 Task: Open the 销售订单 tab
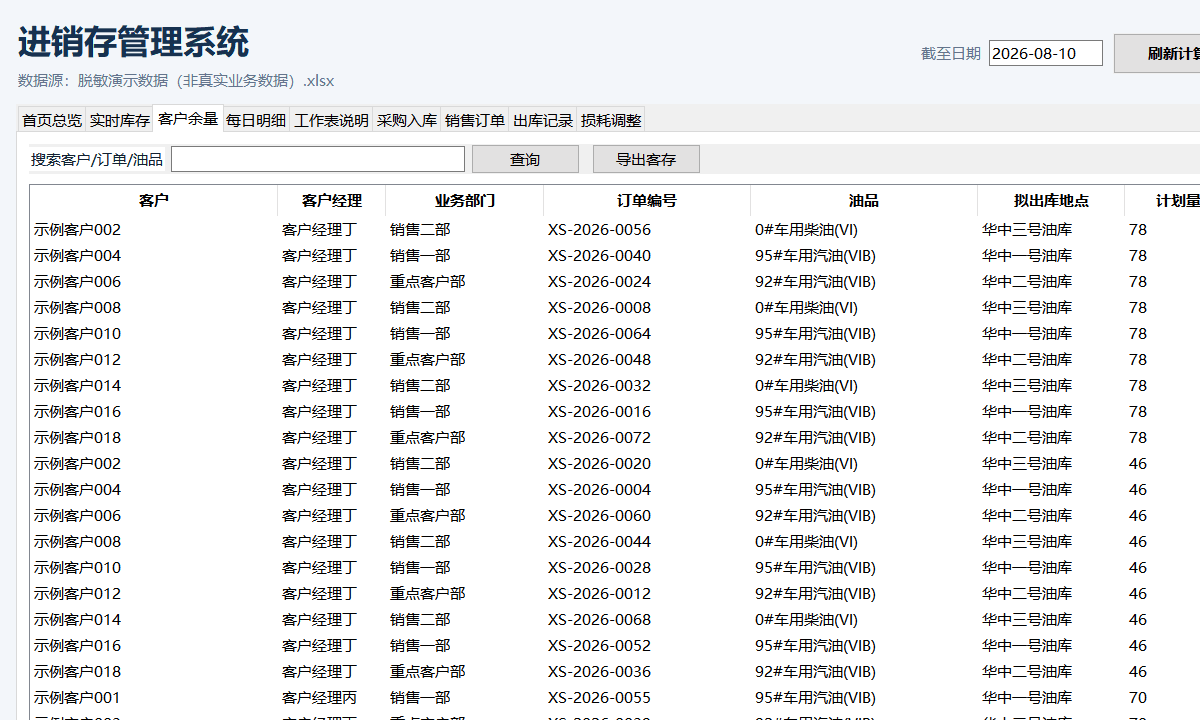tap(474, 120)
